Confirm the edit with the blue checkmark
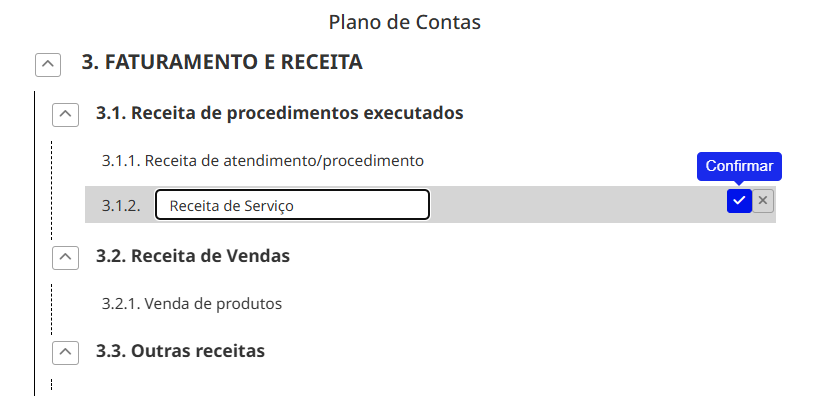 pyautogui.click(x=739, y=201)
